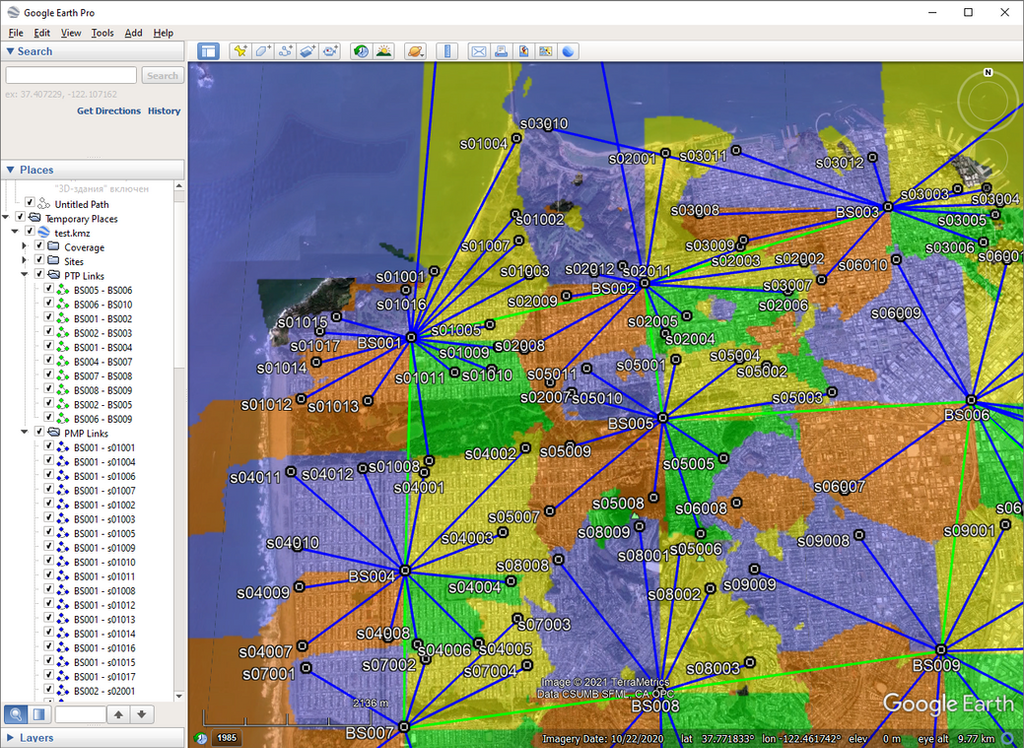Viewport: 1024px width, 748px height.
Task: Uncheck the Coverage folder visibility
Action: (38, 247)
